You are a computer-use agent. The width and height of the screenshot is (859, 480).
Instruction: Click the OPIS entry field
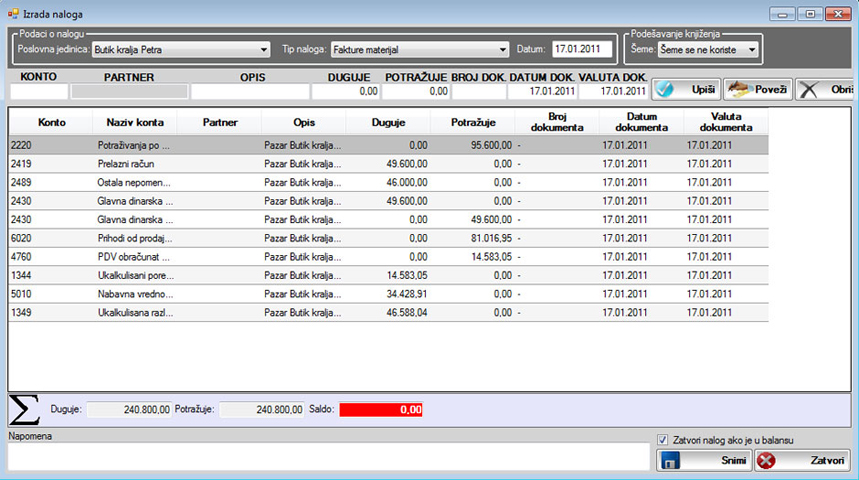tap(250, 92)
